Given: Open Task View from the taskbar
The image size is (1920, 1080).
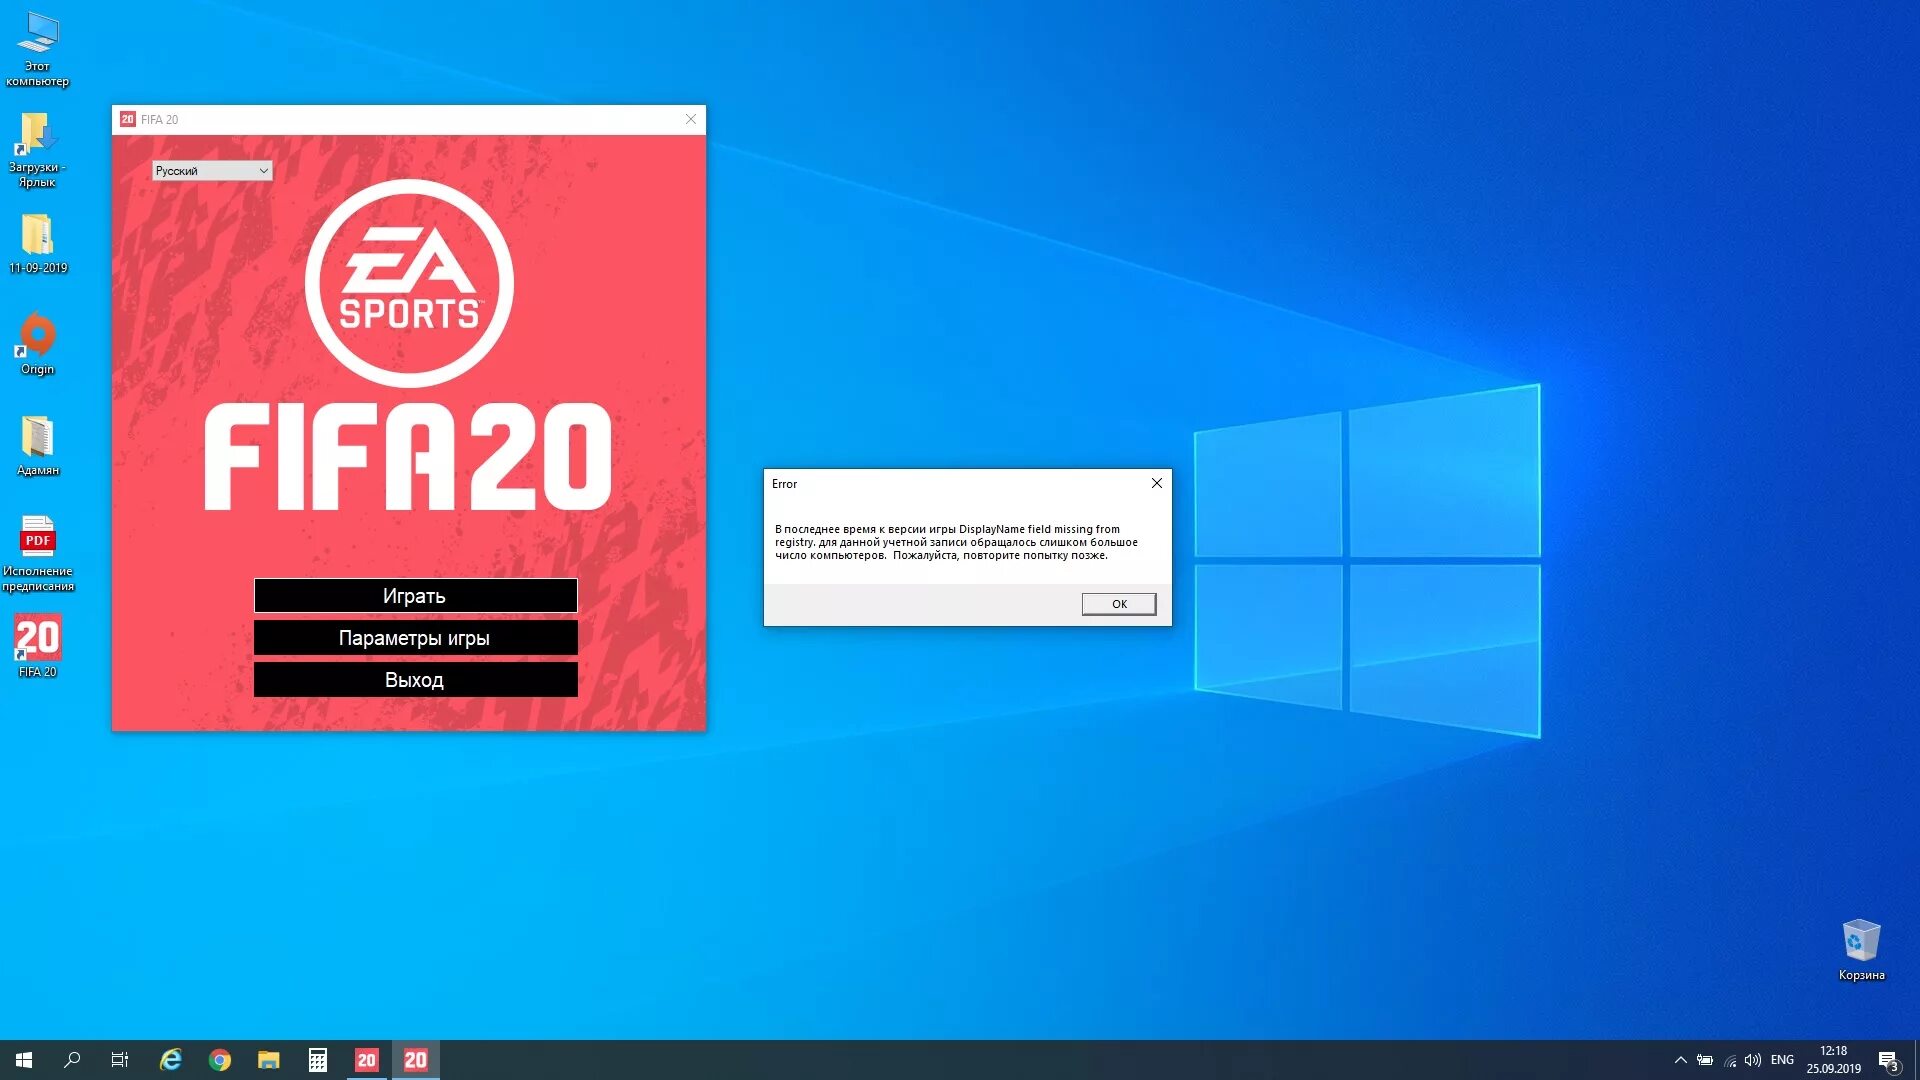Looking at the screenshot, I should click(120, 1060).
